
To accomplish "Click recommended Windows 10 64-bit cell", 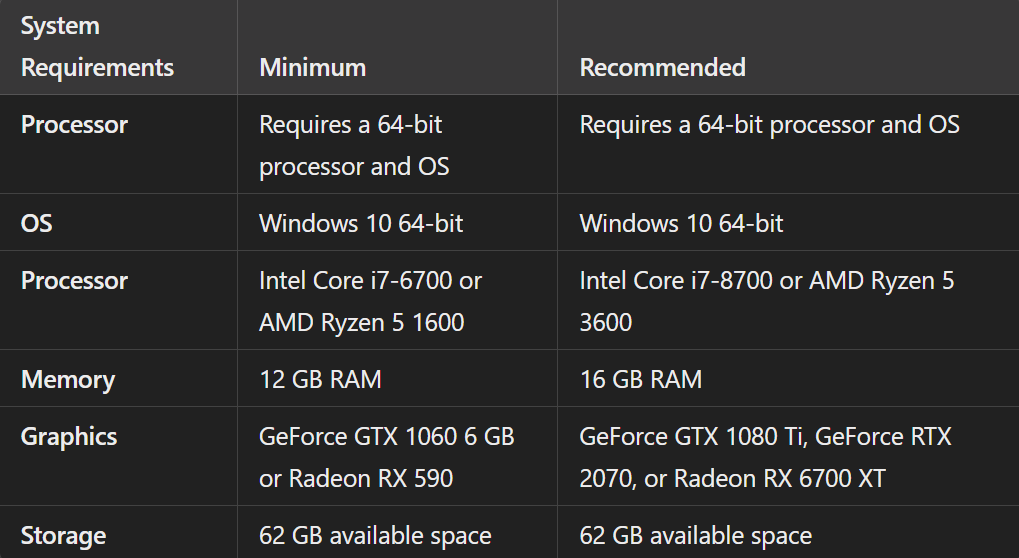I will pyautogui.click(x=681, y=223).
